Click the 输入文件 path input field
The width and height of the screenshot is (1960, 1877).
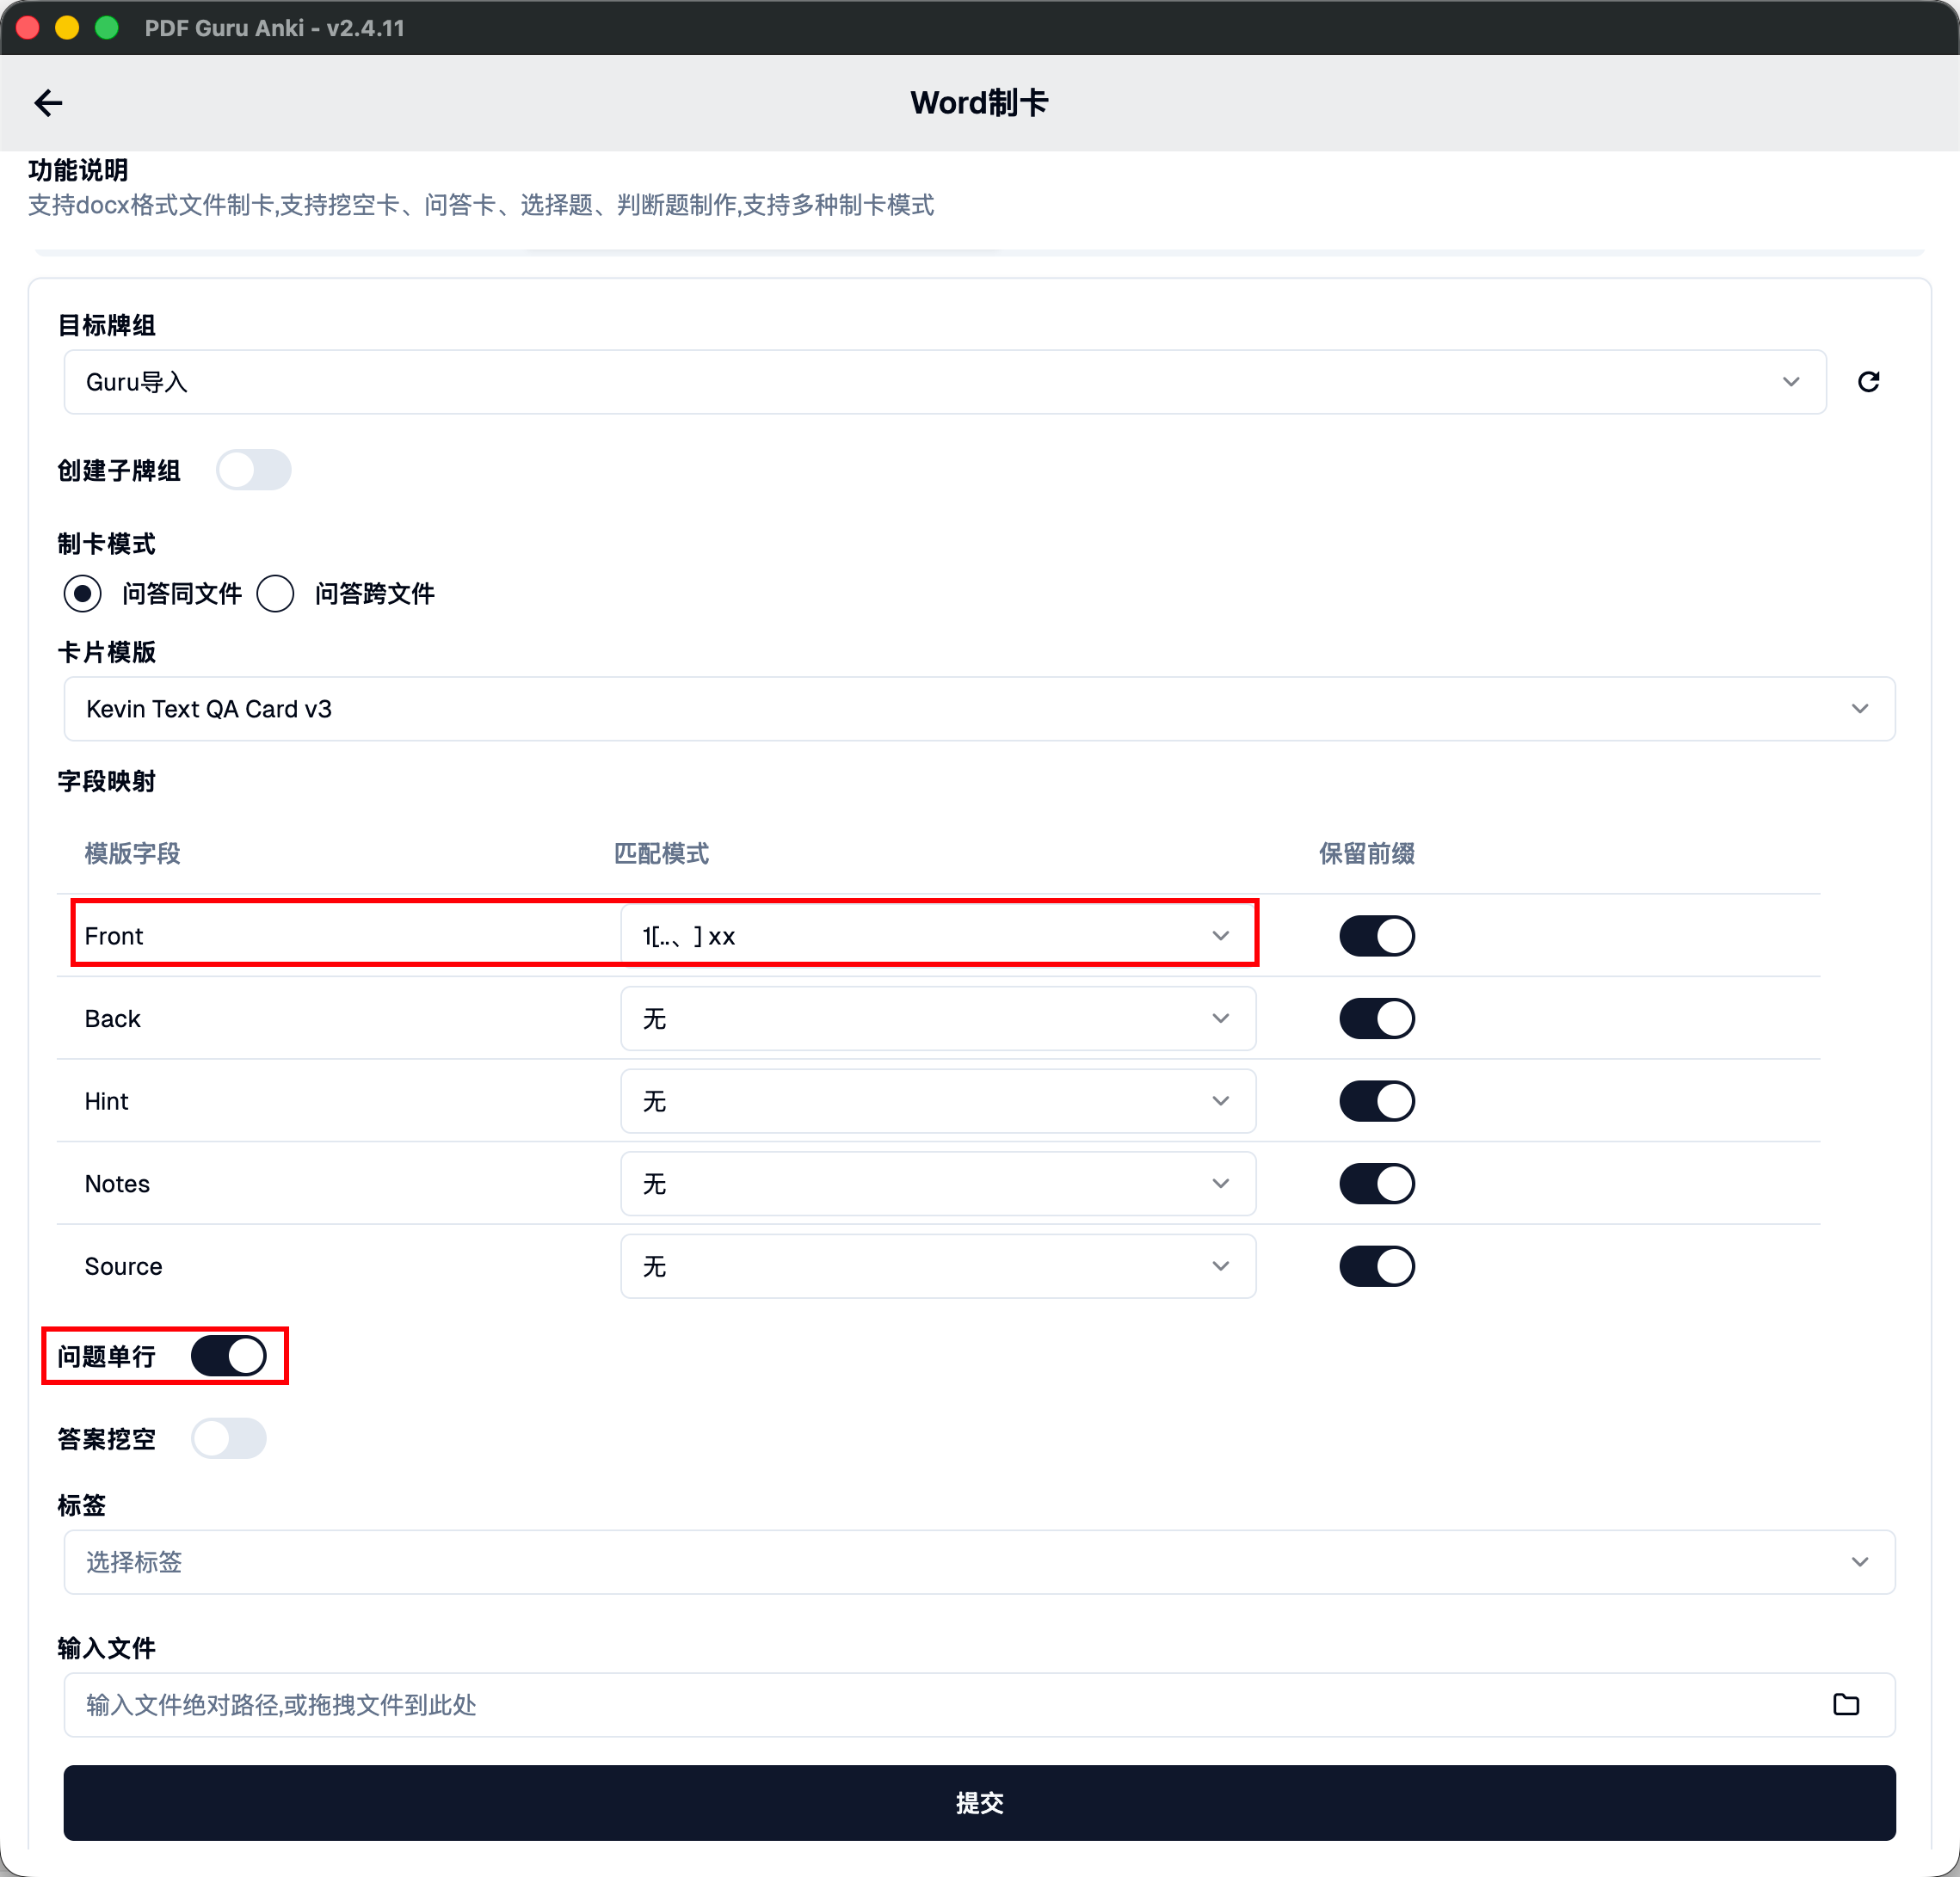[x=940, y=1705]
